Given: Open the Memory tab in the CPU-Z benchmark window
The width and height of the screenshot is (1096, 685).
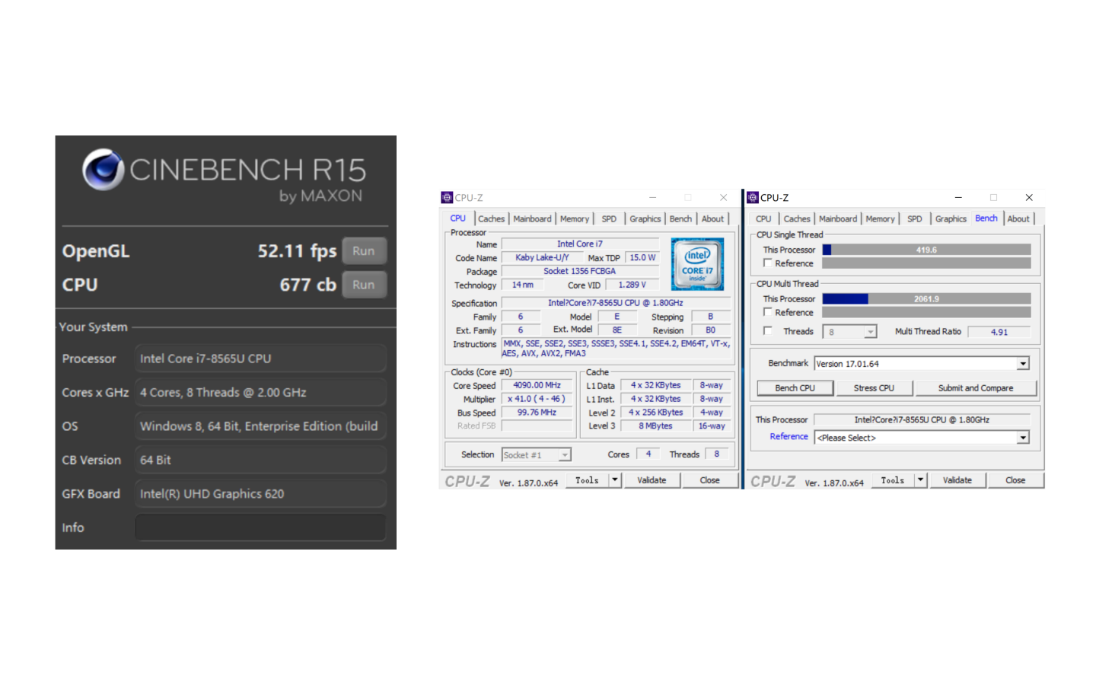Looking at the screenshot, I should (x=880, y=219).
